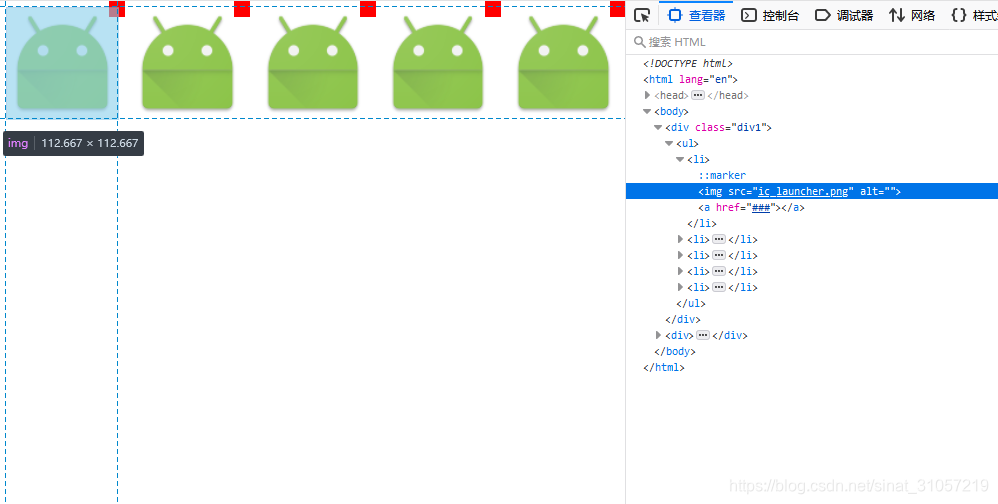Expand the last collapsed li node

coord(680,287)
